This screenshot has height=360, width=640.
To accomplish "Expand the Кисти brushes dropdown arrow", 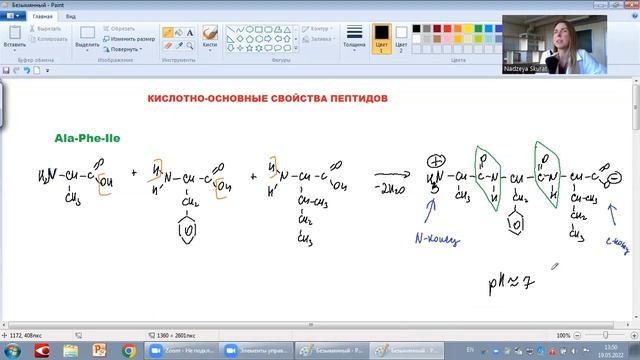I will click(210, 50).
